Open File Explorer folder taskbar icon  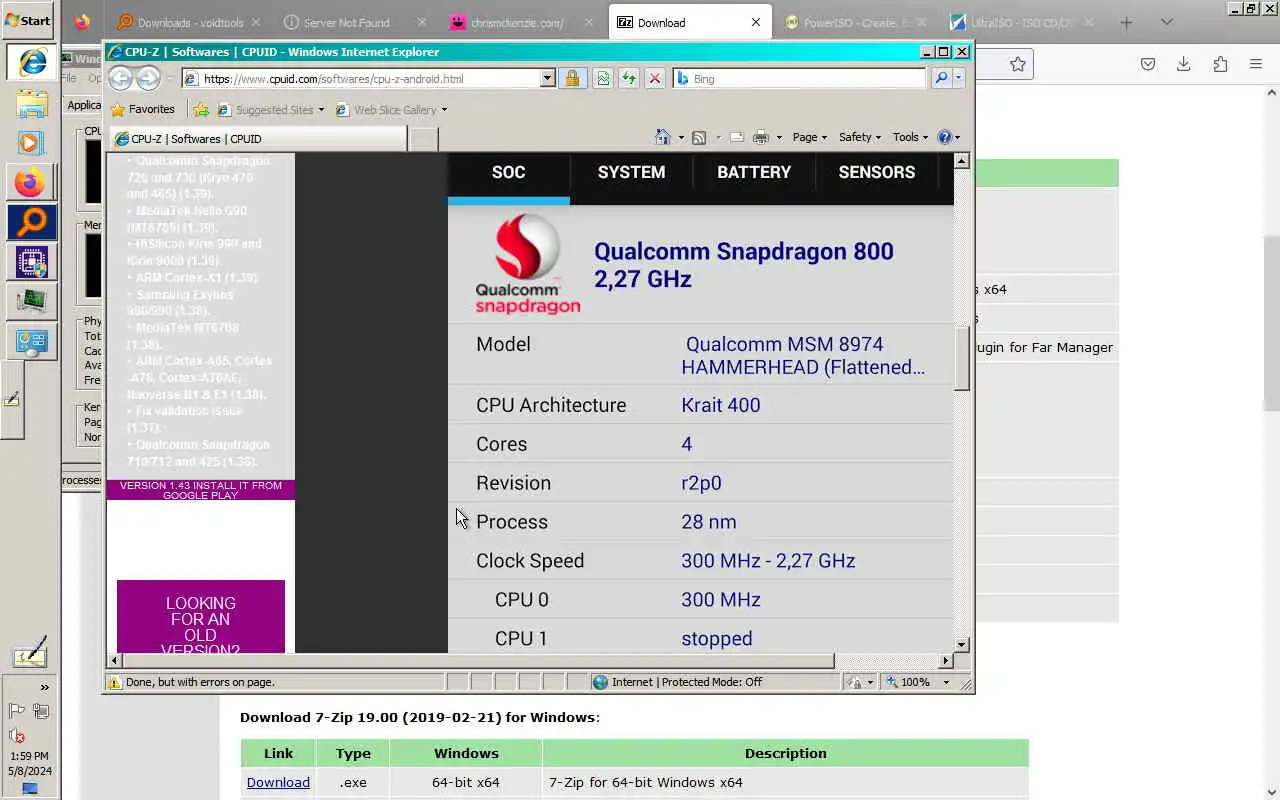pos(32,104)
